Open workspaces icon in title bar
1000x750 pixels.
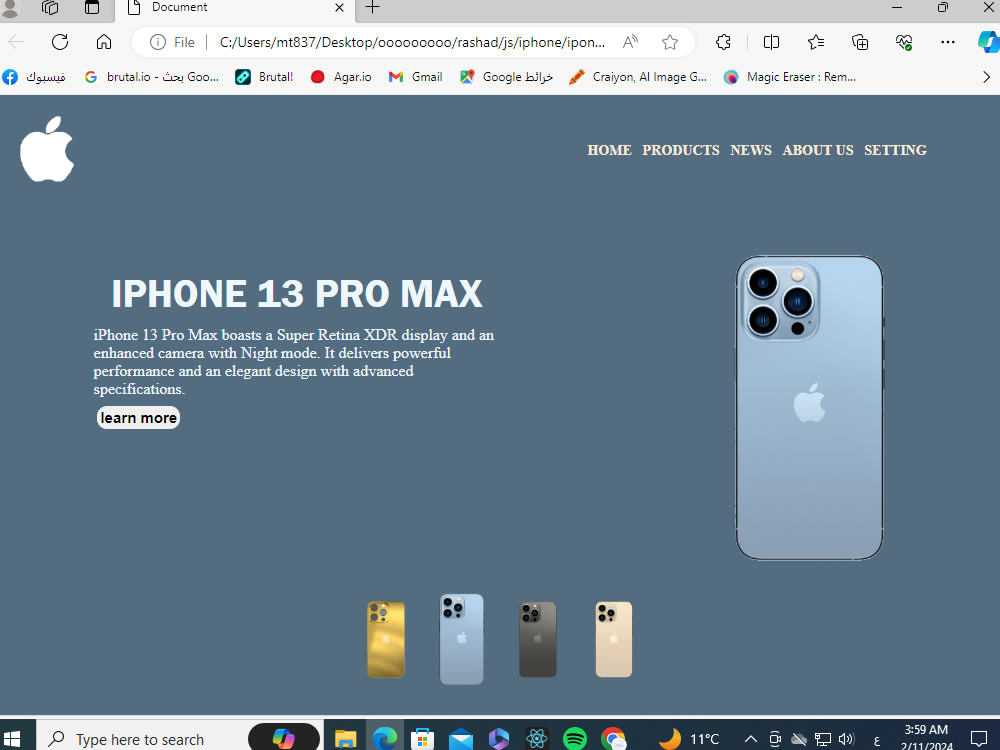click(50, 8)
